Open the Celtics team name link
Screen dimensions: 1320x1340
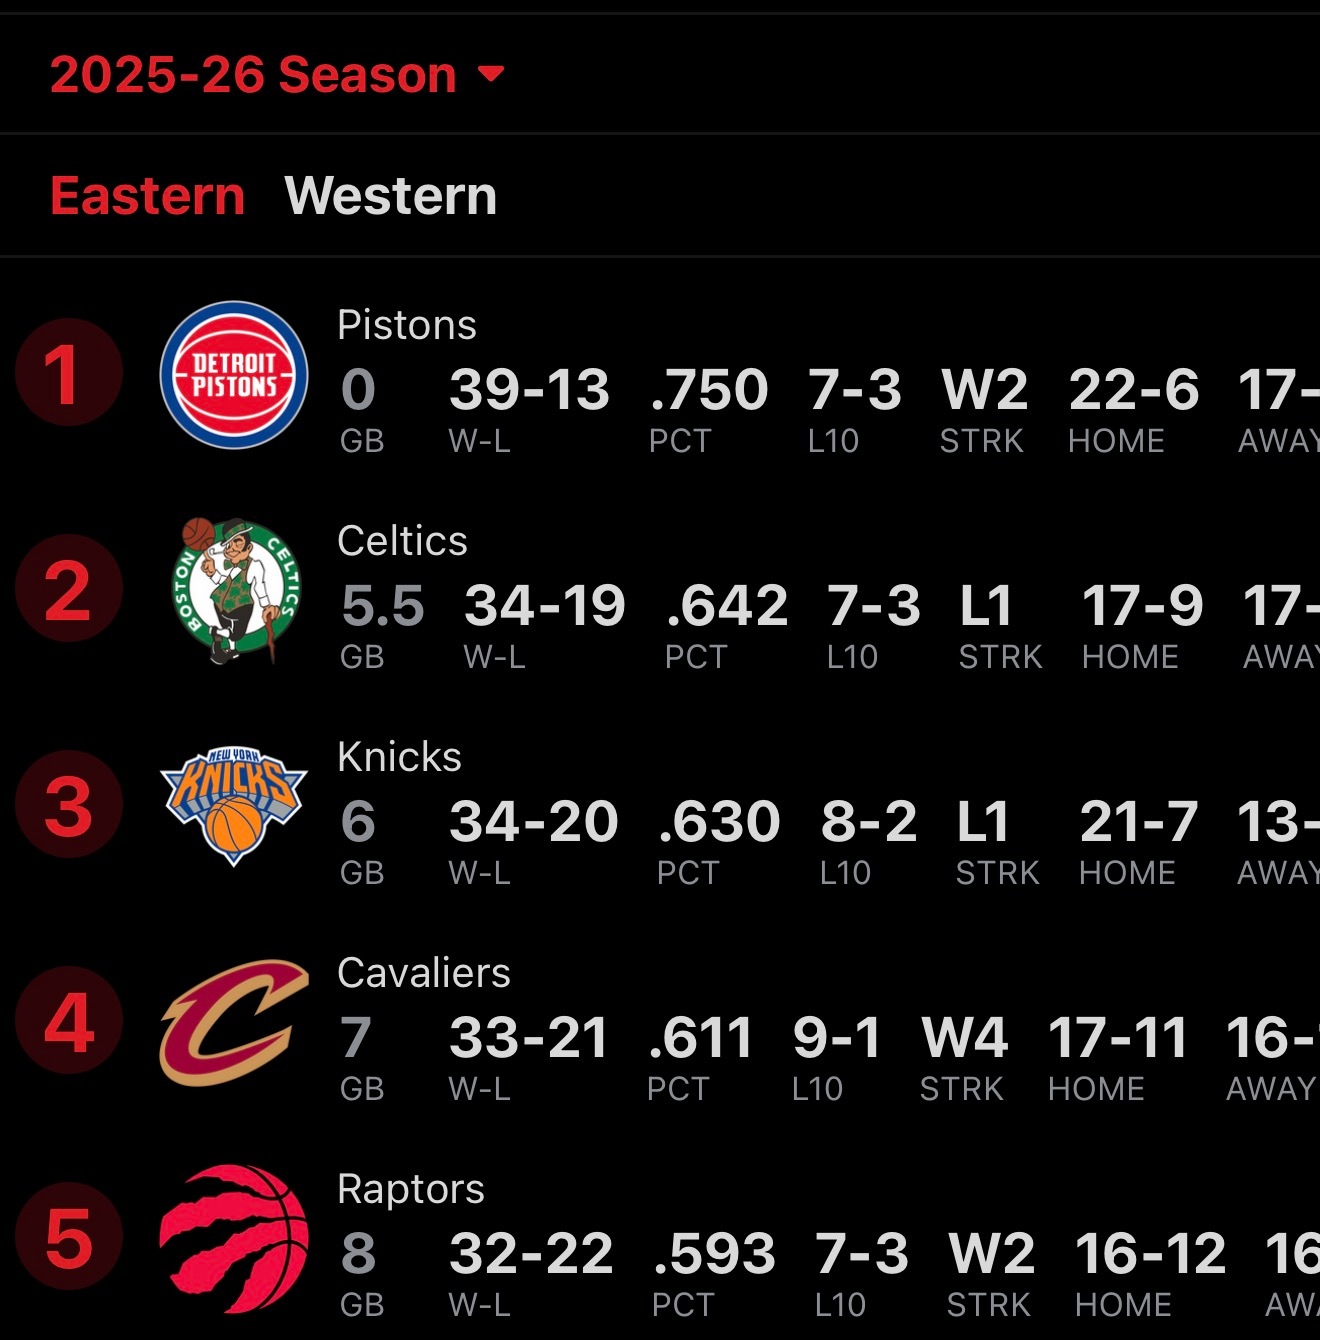point(402,541)
